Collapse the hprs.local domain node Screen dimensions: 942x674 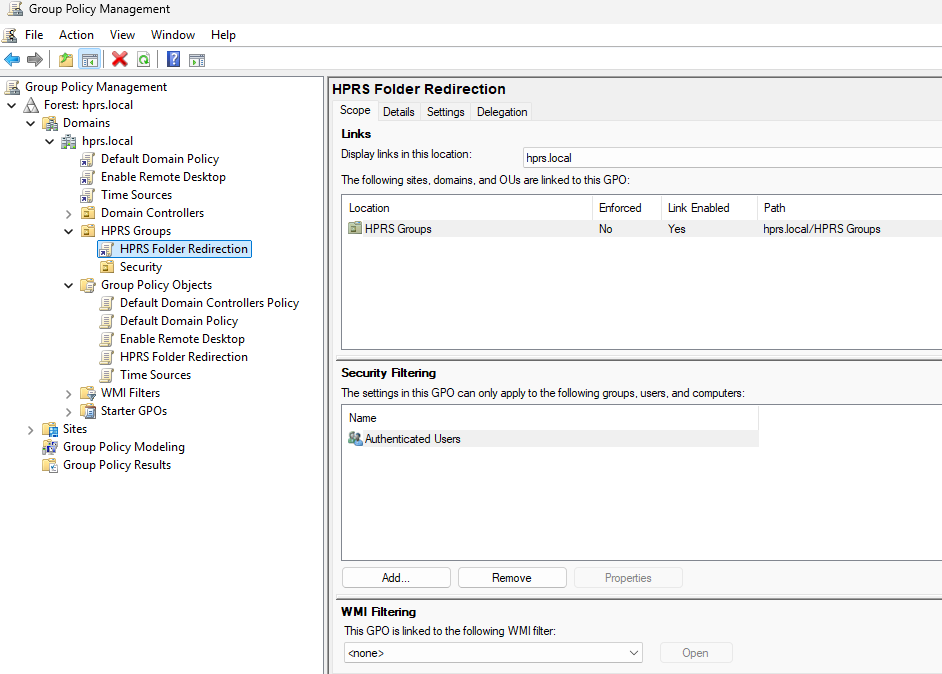[50, 141]
